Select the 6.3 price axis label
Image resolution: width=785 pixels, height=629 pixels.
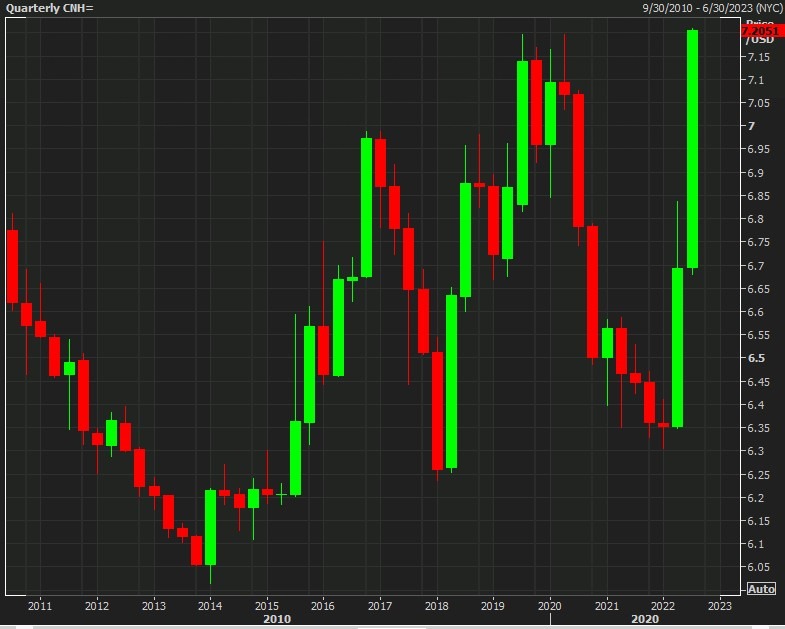pyautogui.click(x=756, y=451)
